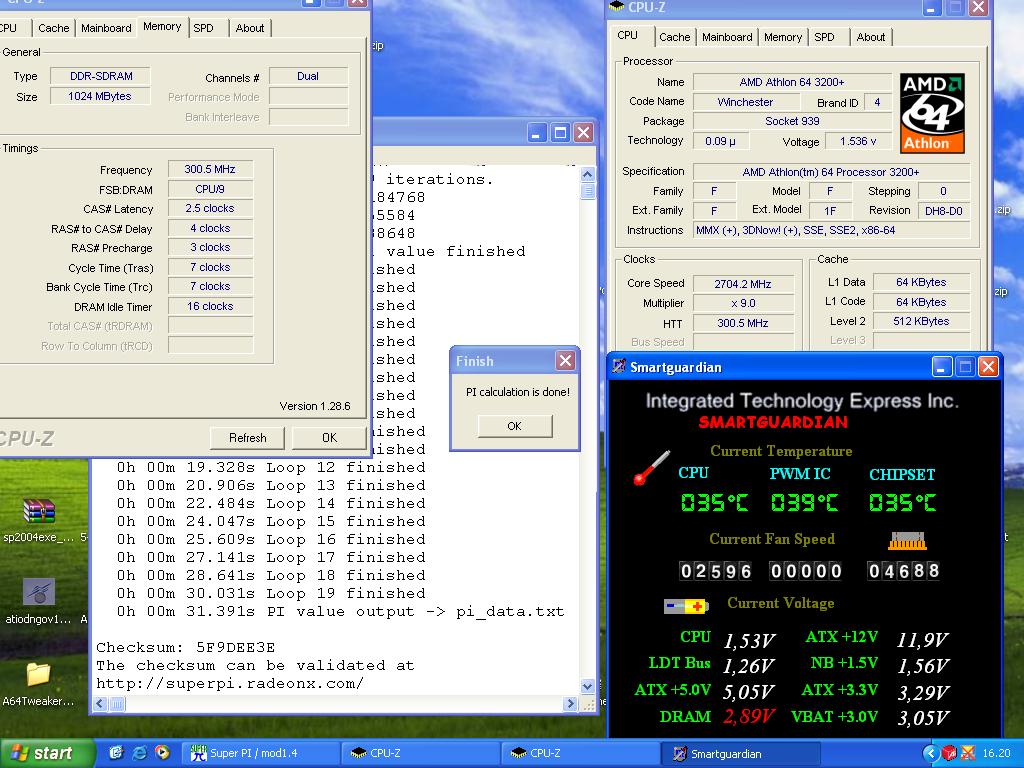Open the Mainboard tab in the CPU-Z processor window
This screenshot has height=768, width=1024.
728,37
